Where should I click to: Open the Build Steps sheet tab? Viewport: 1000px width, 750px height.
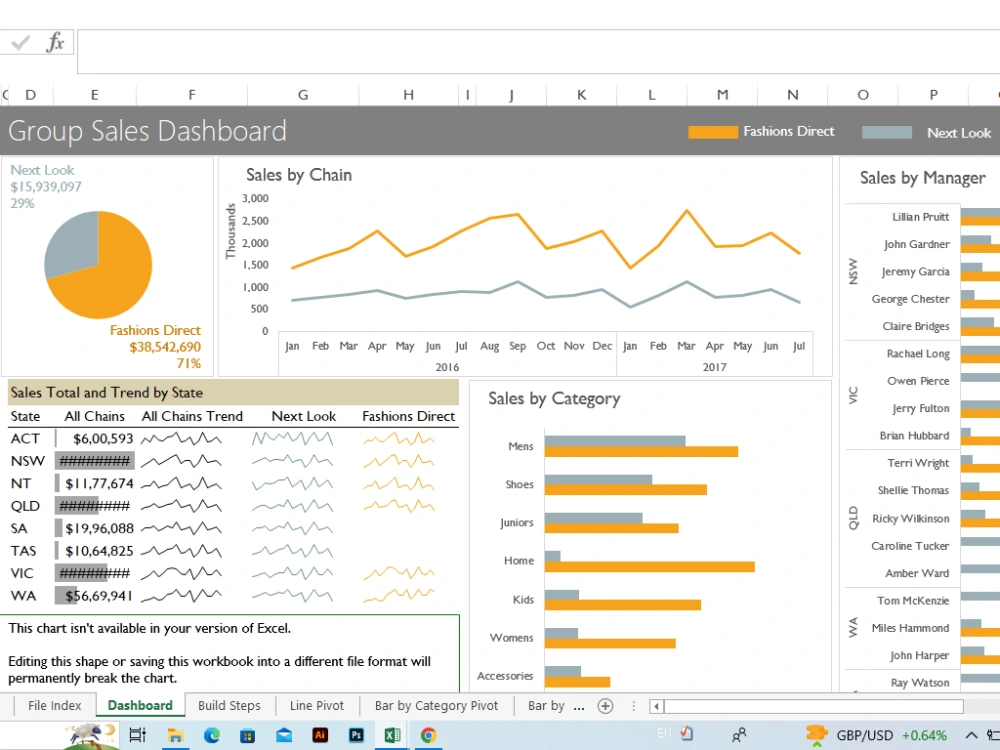[x=229, y=705]
